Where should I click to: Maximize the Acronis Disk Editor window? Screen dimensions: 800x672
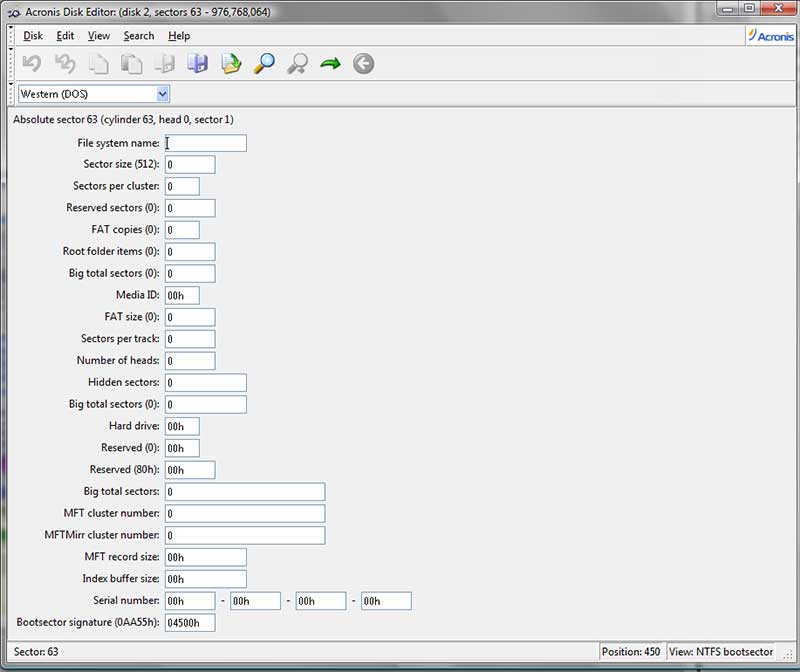(x=749, y=9)
